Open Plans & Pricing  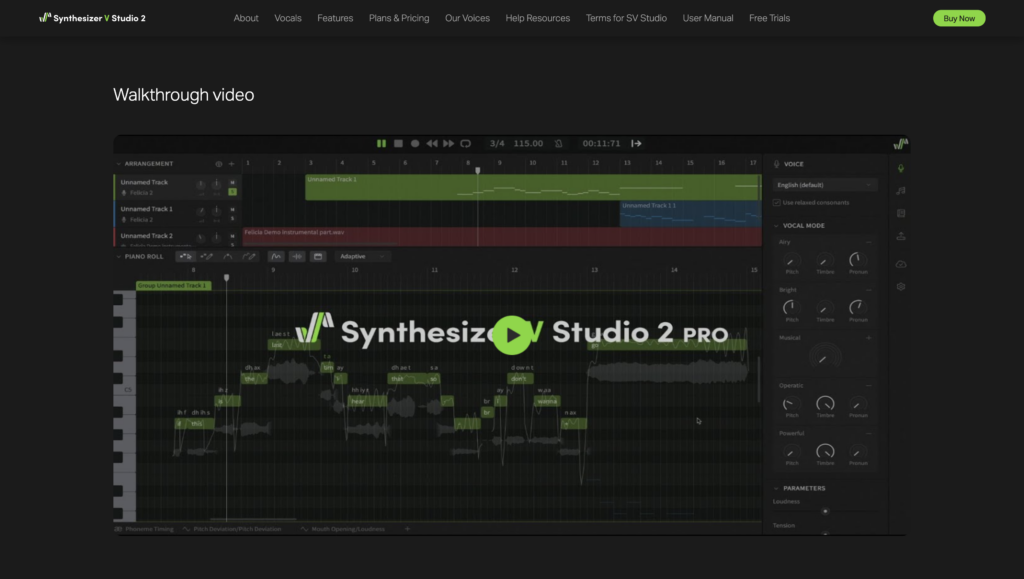click(x=399, y=18)
